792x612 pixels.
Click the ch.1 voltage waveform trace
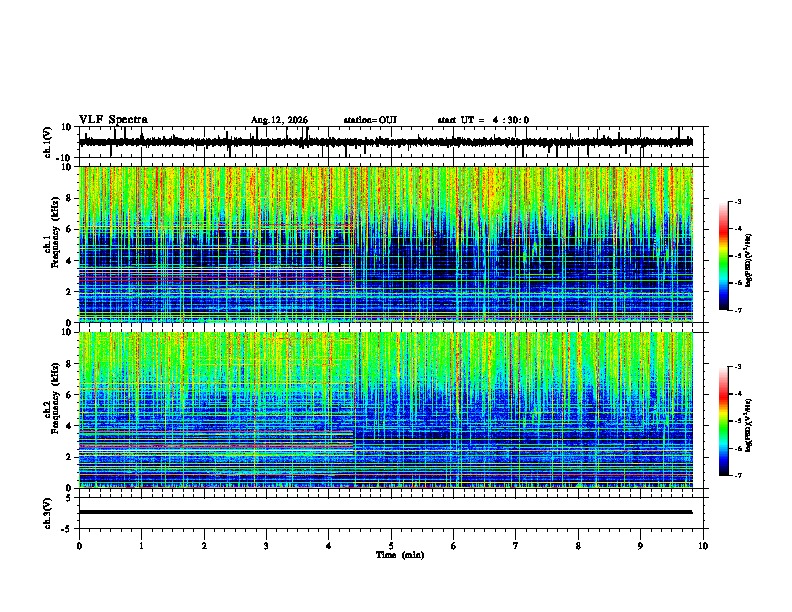click(x=385, y=142)
